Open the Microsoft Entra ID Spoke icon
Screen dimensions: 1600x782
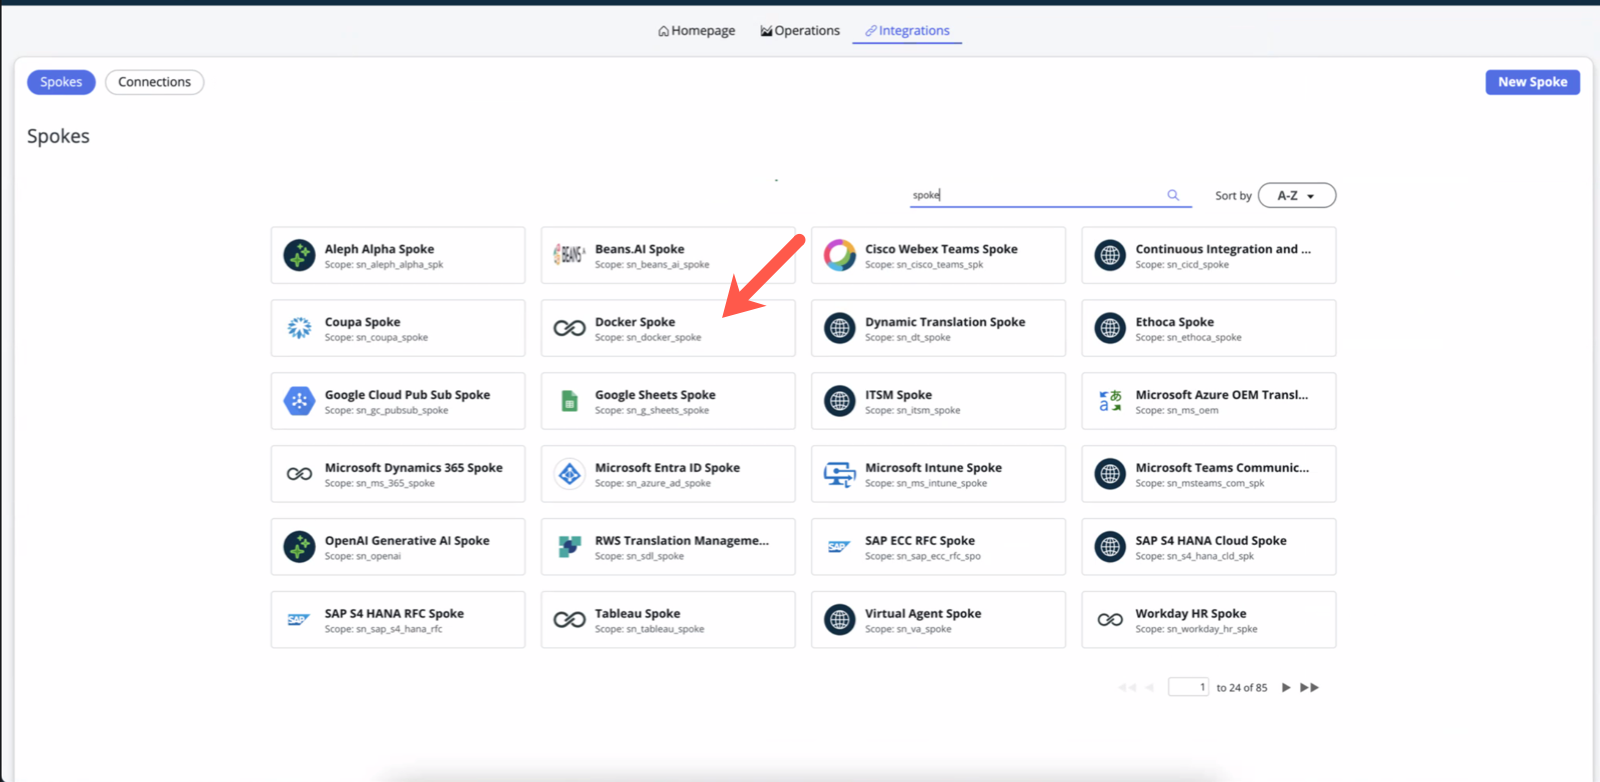569,474
